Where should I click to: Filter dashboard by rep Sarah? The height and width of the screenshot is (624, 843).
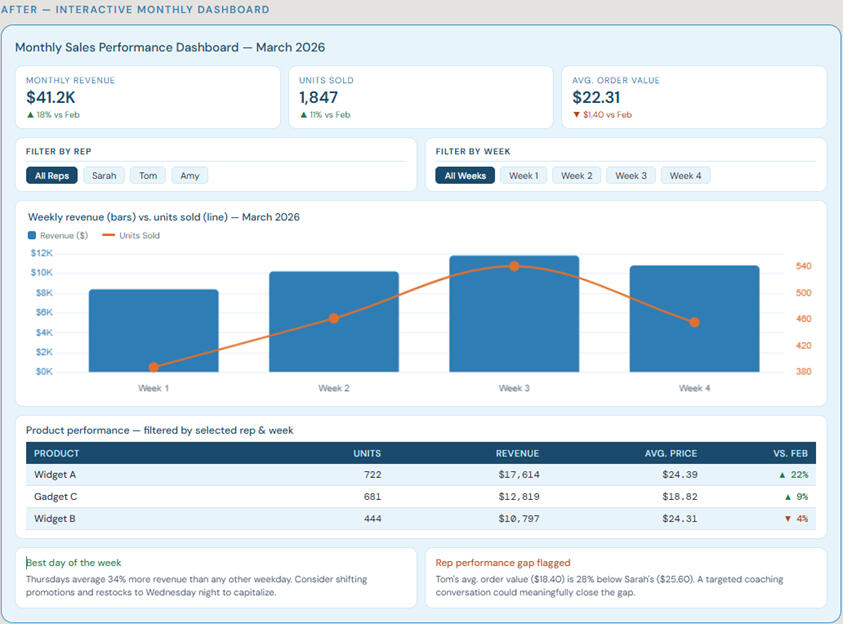tap(104, 176)
